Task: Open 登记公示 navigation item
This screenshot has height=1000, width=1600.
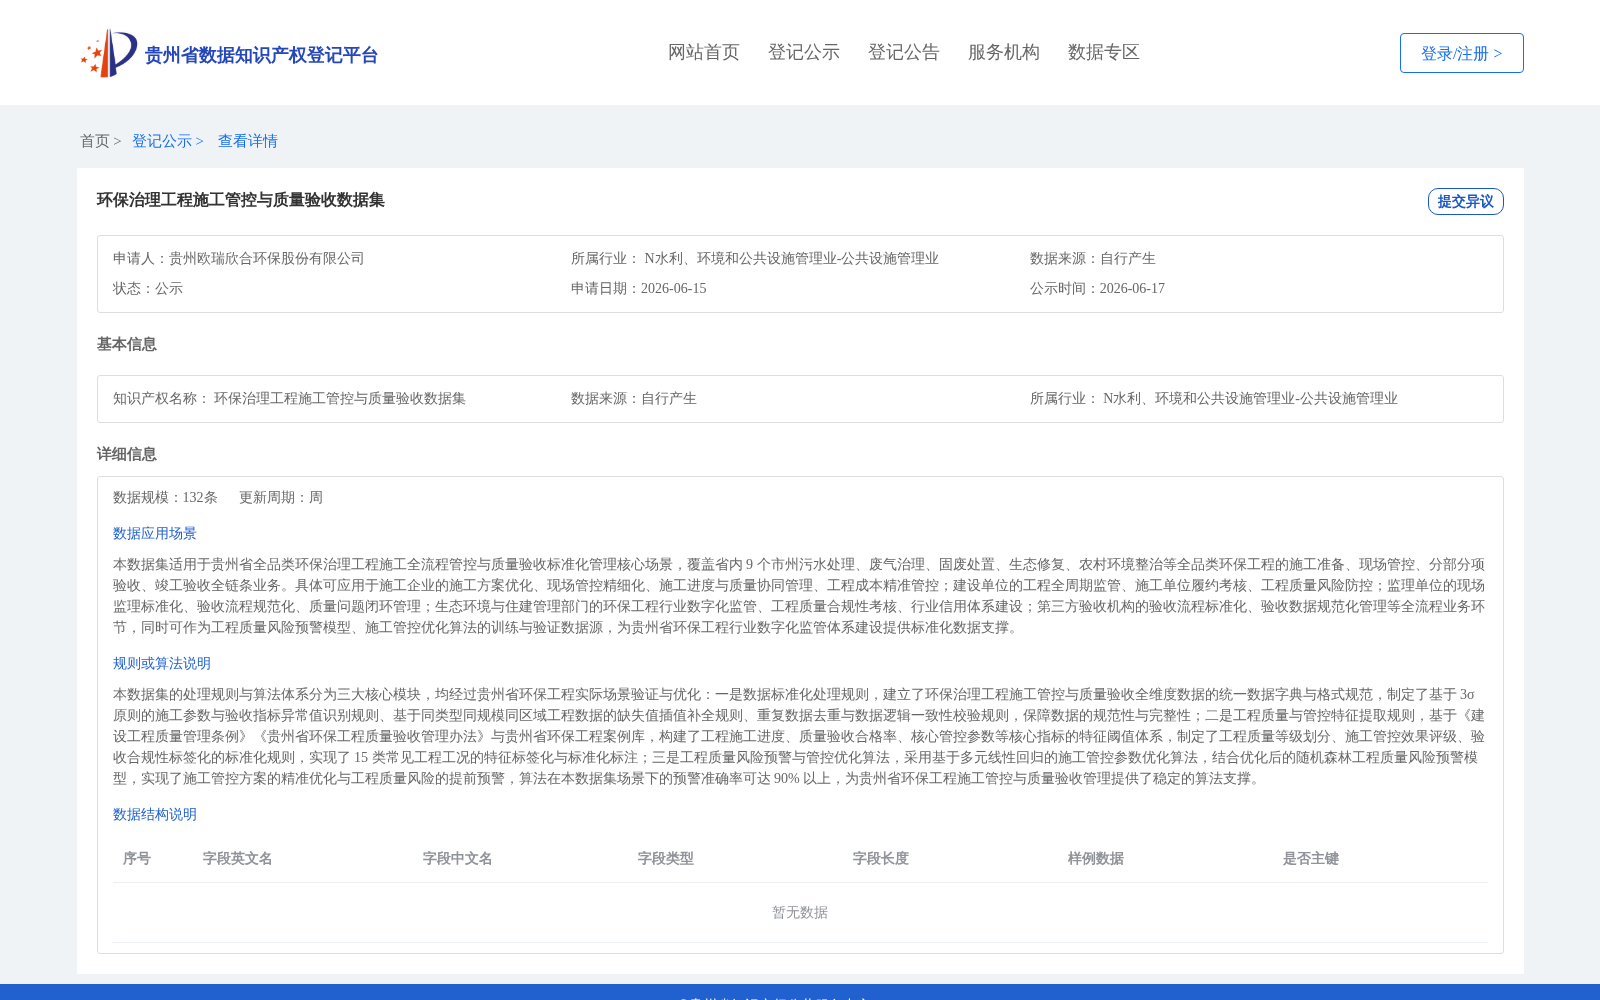Action: click(804, 52)
